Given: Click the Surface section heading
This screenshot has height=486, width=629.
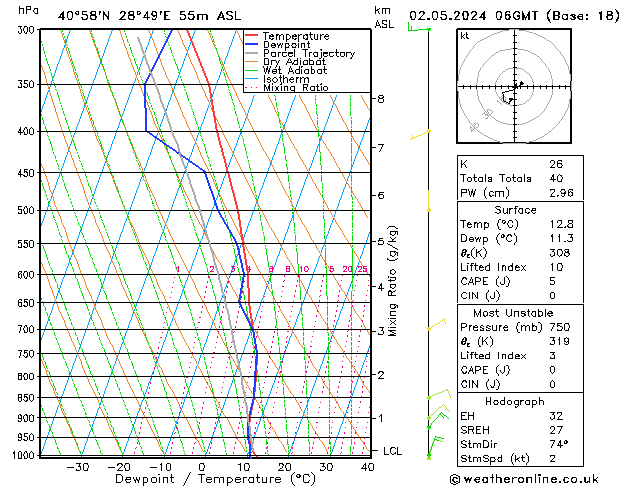Looking at the screenshot, I should tap(515, 210).
